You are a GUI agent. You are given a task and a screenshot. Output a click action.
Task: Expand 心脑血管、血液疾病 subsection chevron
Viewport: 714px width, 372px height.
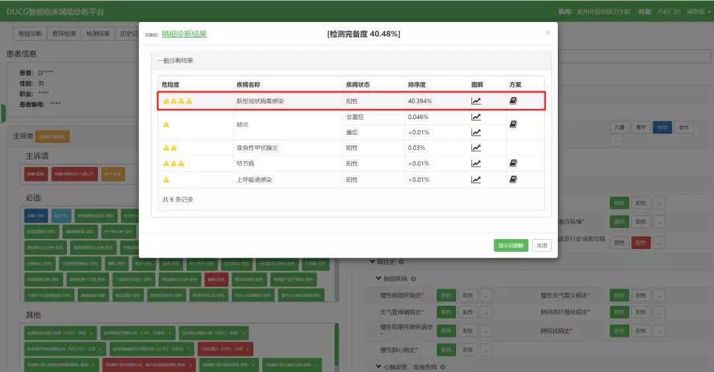point(378,366)
